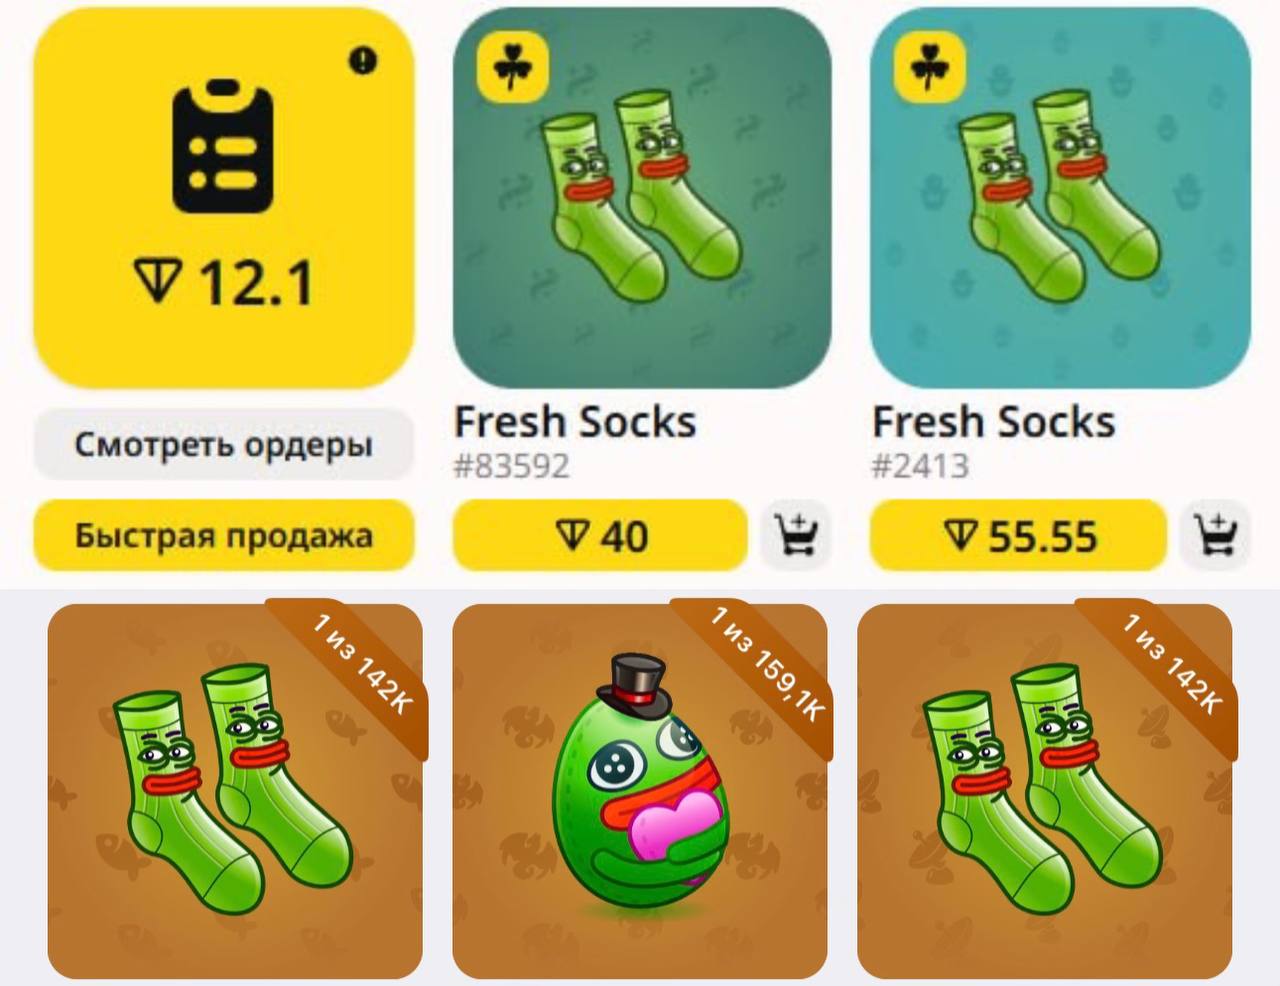Click clover badge on Fresh Socks #2413

pos(929,68)
